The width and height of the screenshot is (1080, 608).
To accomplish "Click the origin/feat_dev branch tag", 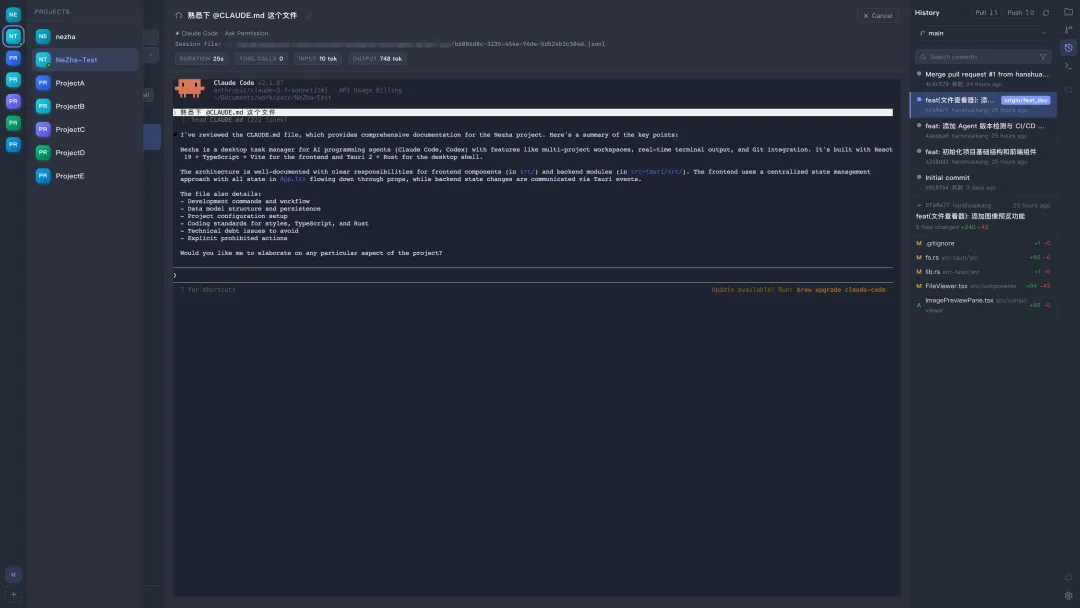I will (x=1026, y=100).
